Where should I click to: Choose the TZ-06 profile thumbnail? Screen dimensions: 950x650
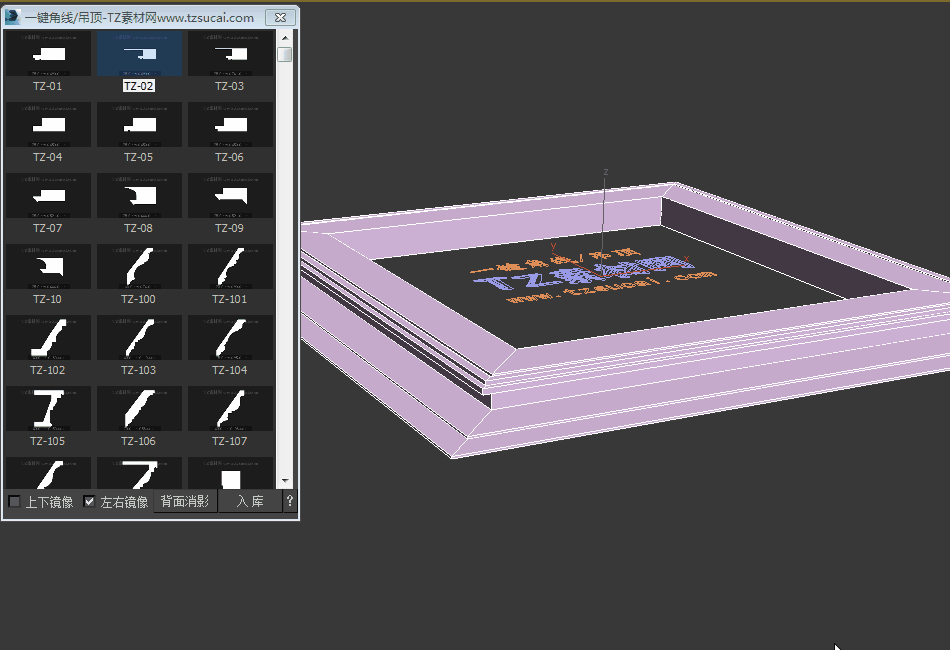click(230, 125)
